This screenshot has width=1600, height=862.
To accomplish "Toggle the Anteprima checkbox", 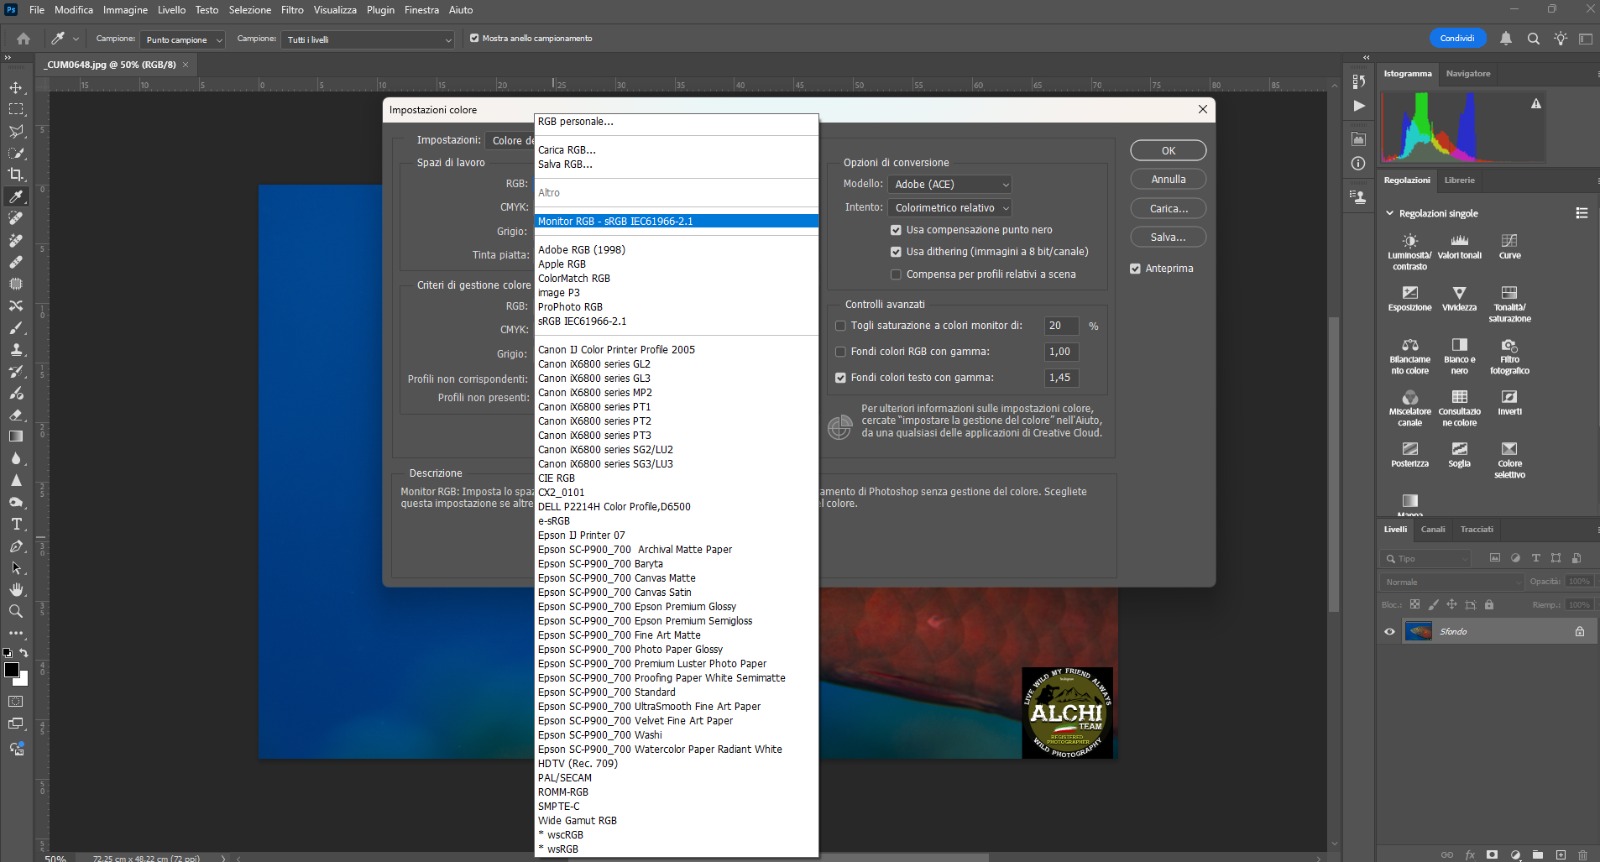I will (x=1135, y=269).
